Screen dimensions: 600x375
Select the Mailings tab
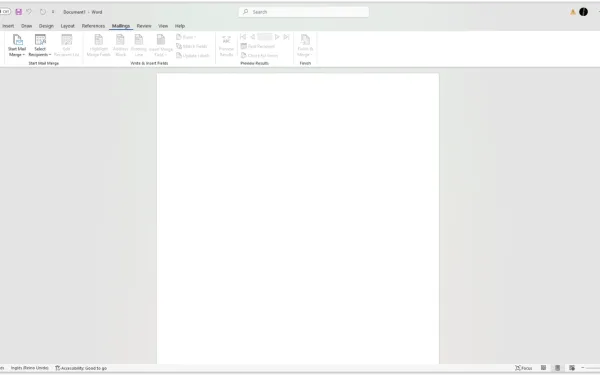pos(121,26)
